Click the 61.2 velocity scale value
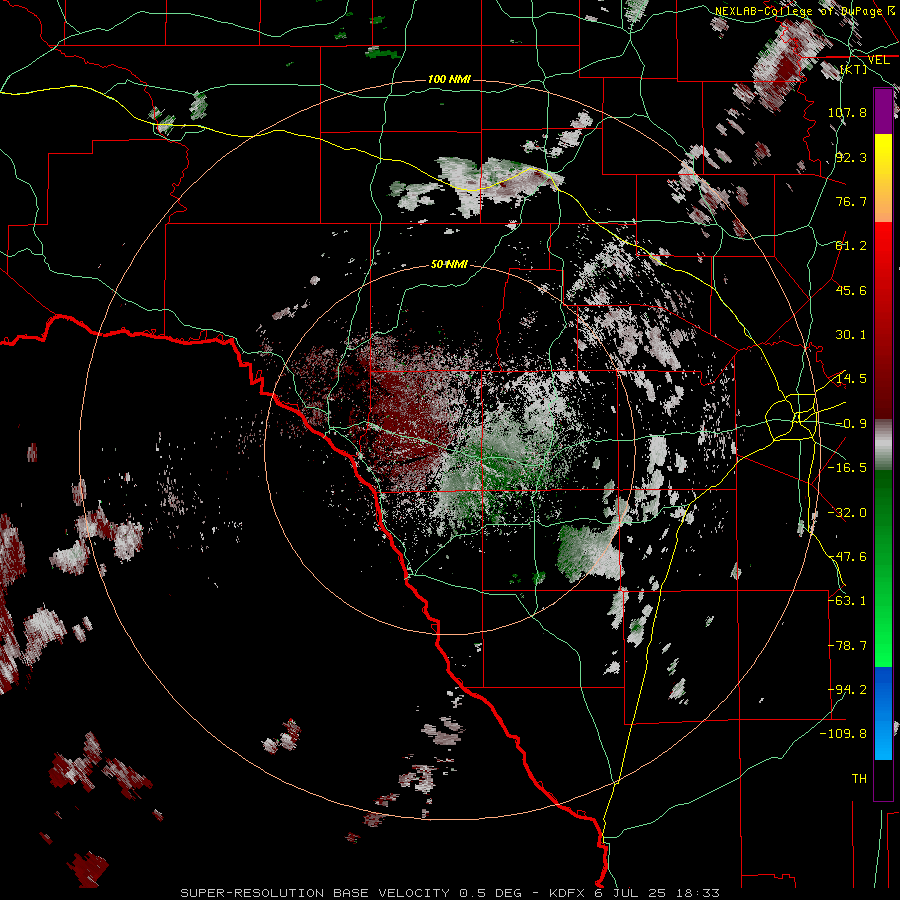 tap(851, 246)
